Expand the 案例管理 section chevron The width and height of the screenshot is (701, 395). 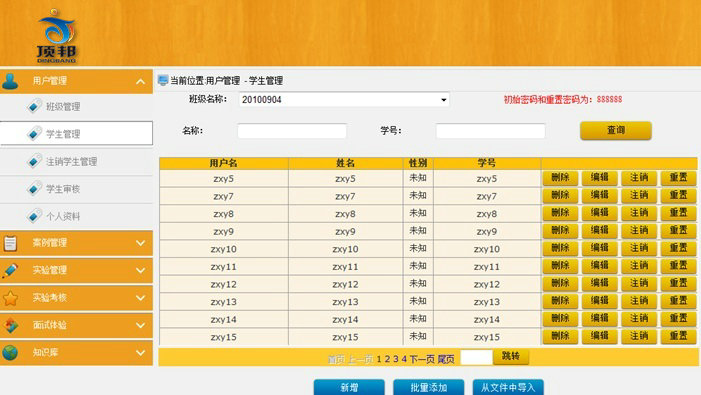[x=140, y=243]
